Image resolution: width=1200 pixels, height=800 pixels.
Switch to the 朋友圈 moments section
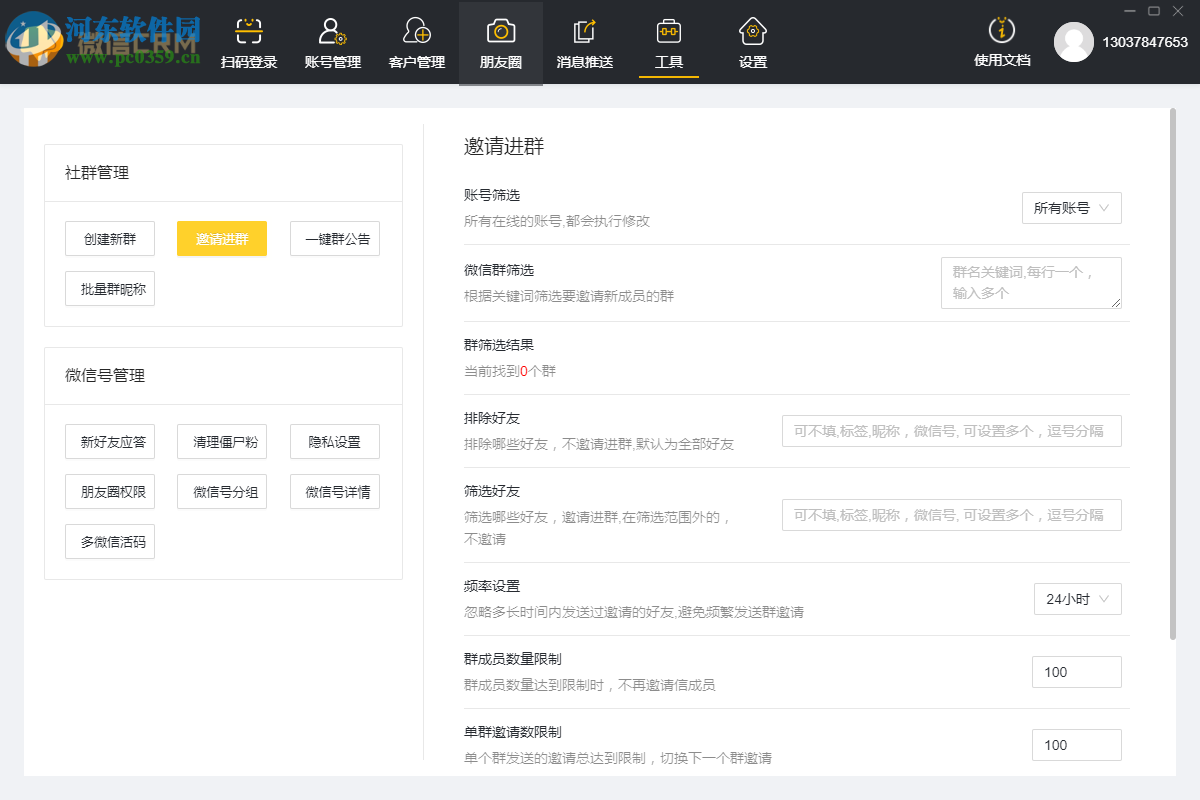point(500,43)
